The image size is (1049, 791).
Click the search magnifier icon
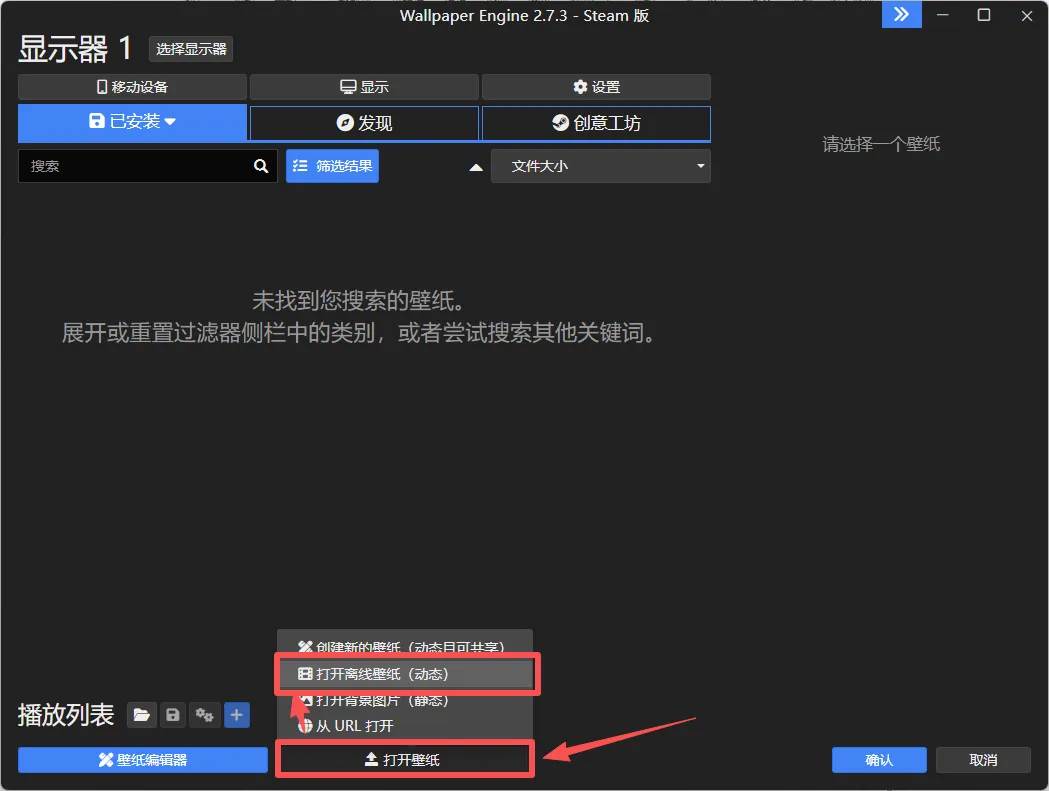(261, 166)
